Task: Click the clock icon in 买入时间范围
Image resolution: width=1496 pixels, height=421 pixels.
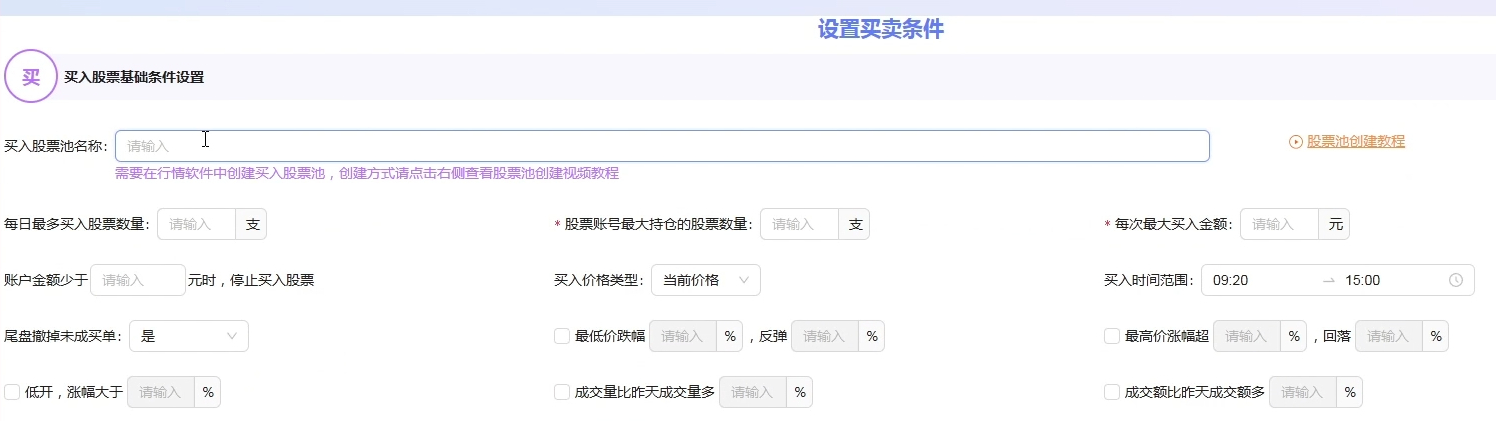Action: click(1456, 280)
